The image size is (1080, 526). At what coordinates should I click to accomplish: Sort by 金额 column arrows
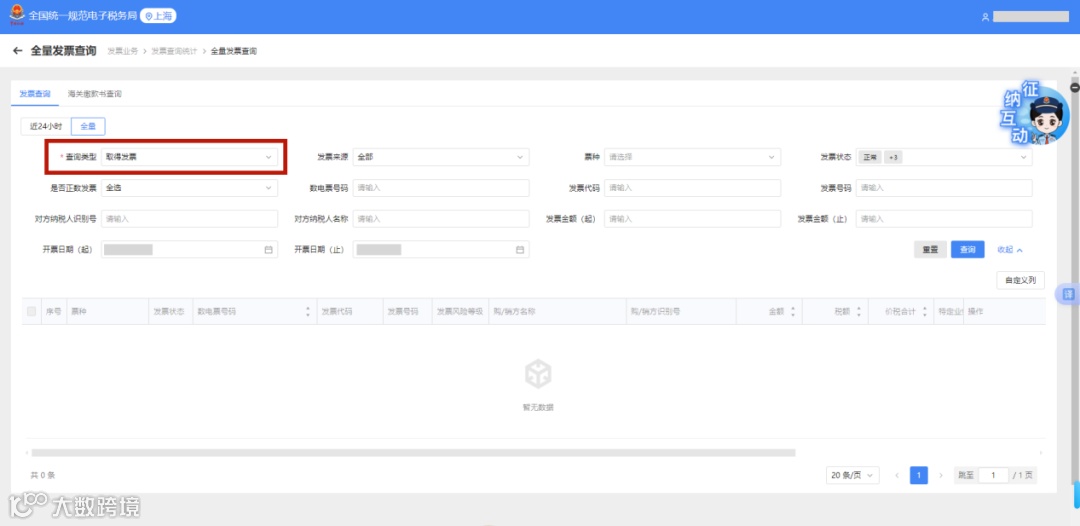coord(793,312)
